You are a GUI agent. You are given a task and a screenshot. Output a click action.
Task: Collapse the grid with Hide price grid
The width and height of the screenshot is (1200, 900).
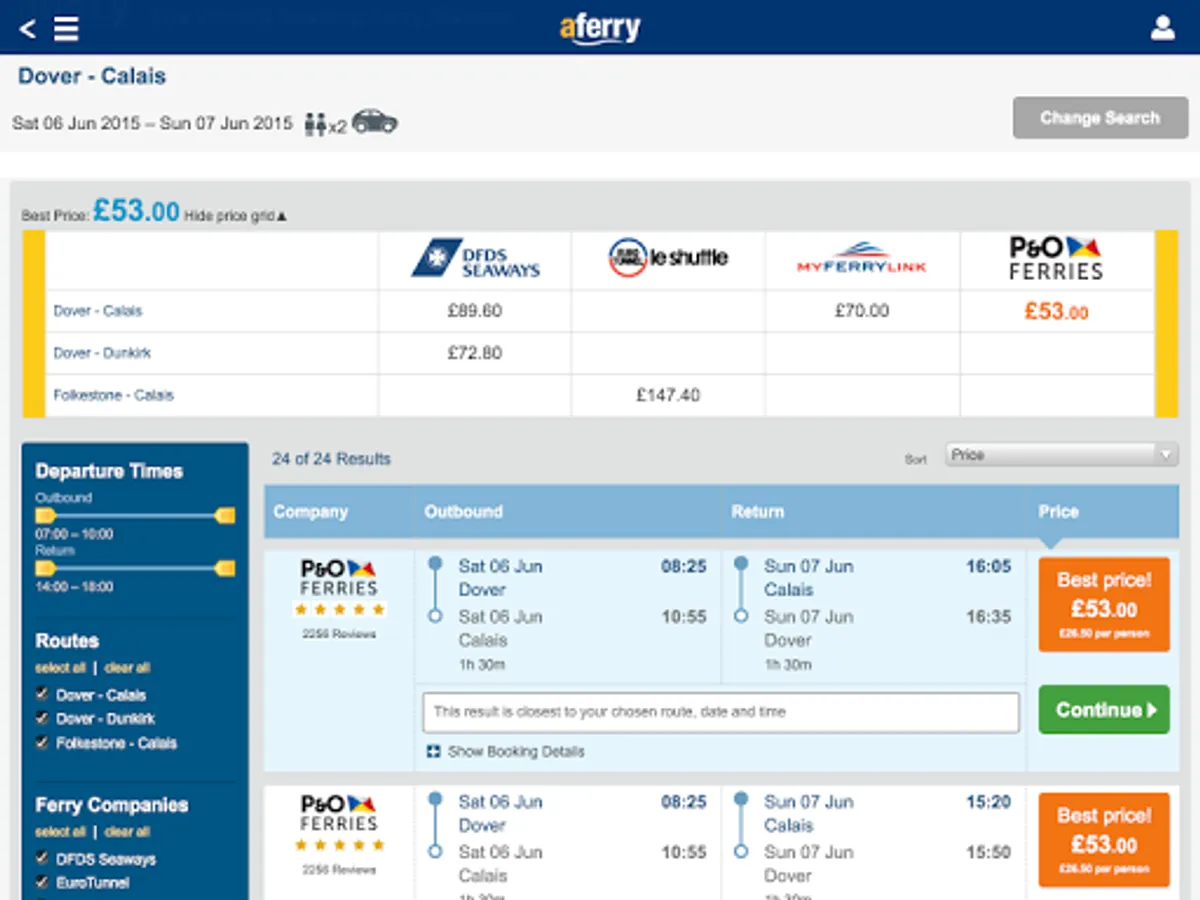[x=235, y=216]
